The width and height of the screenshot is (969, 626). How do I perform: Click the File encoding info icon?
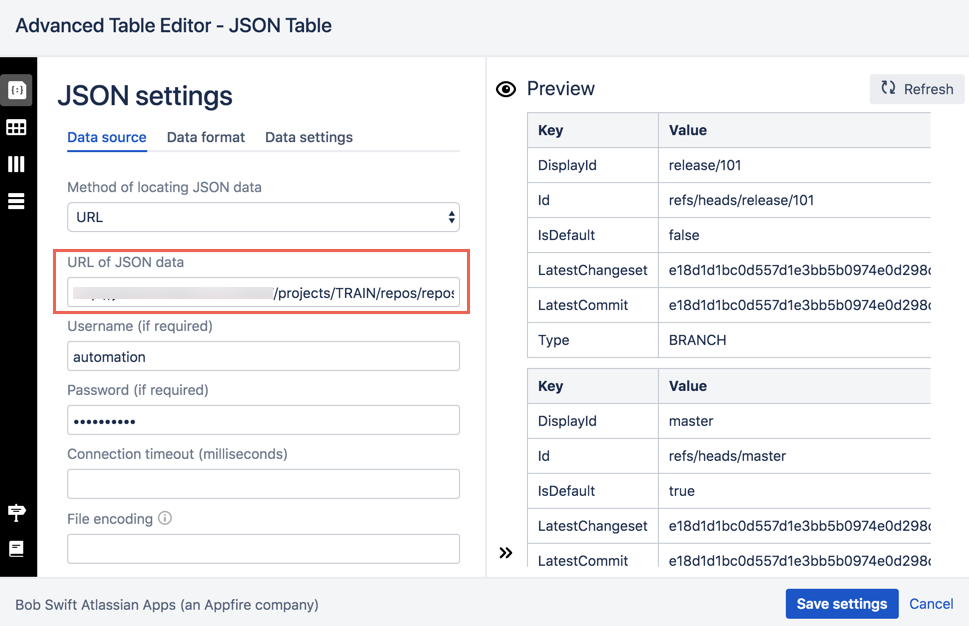pos(165,518)
